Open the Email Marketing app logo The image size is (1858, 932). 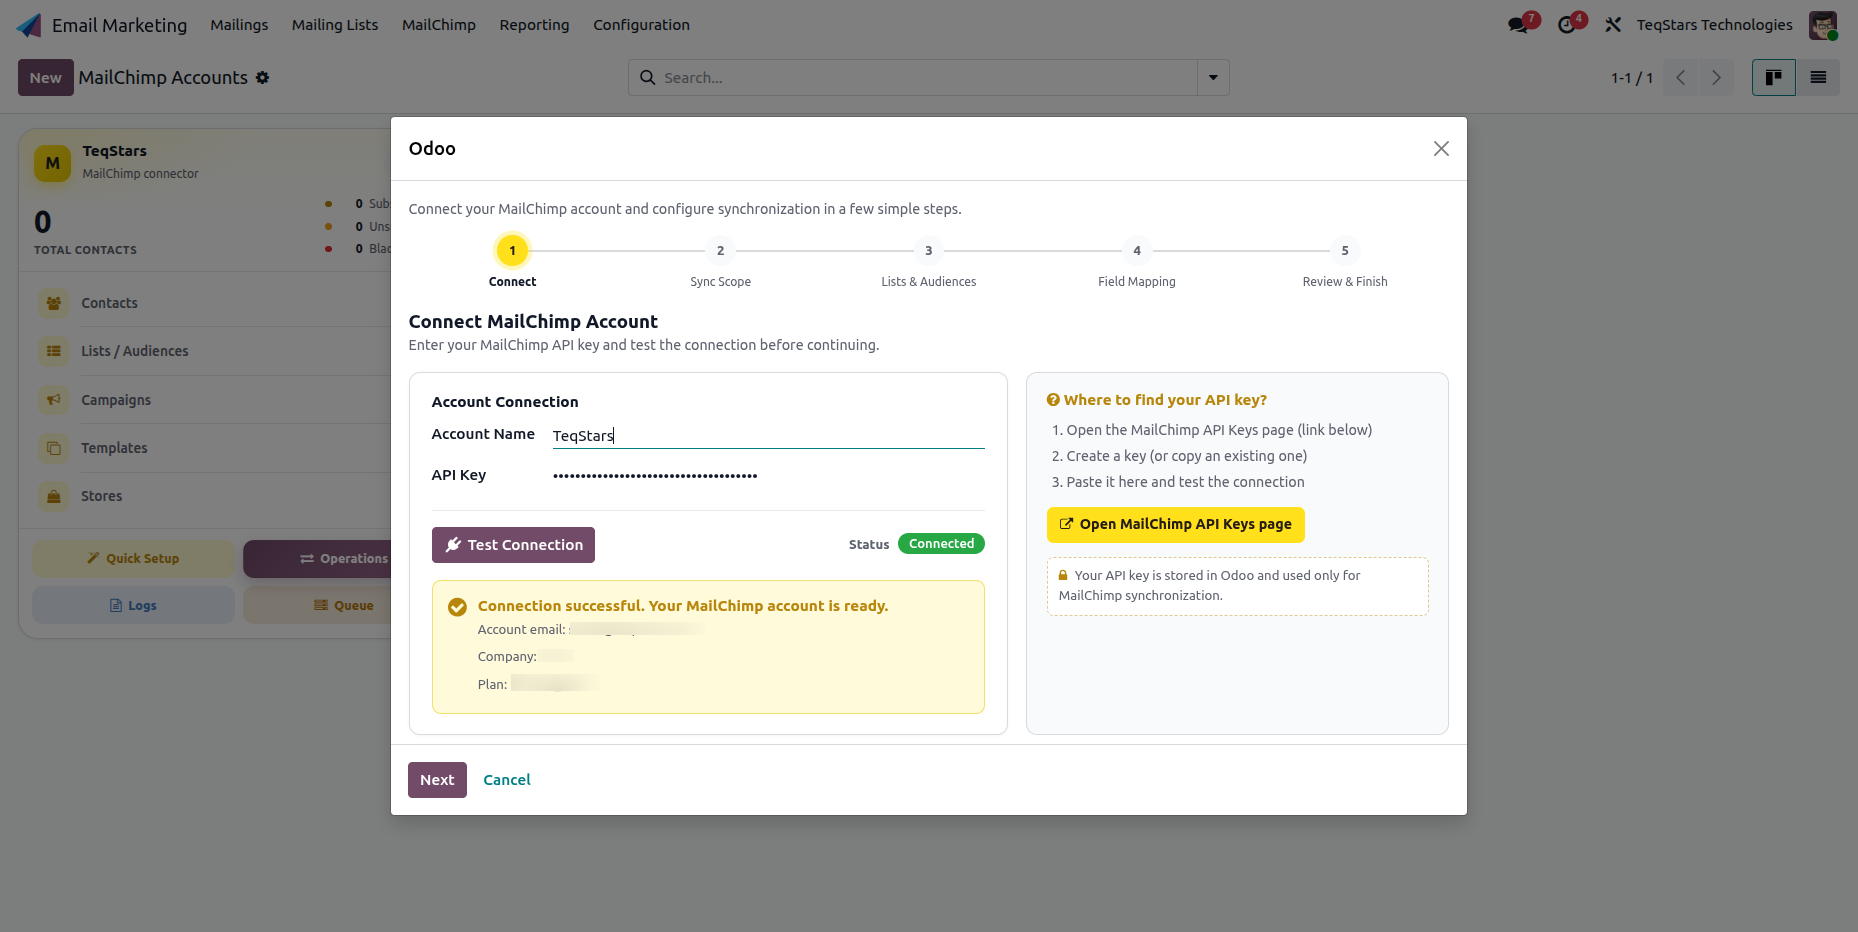coord(29,25)
